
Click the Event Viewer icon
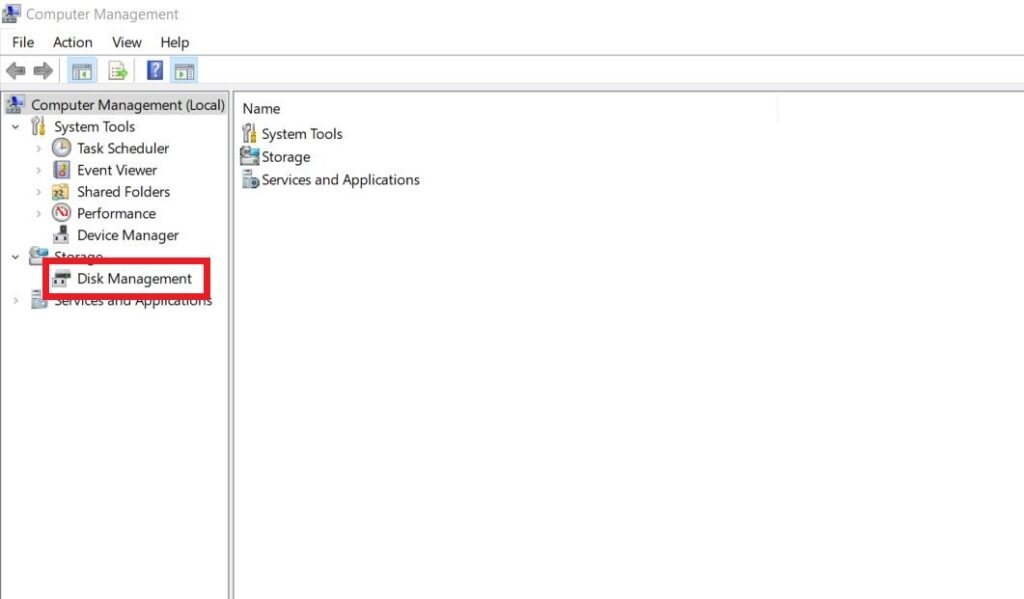[x=61, y=170]
